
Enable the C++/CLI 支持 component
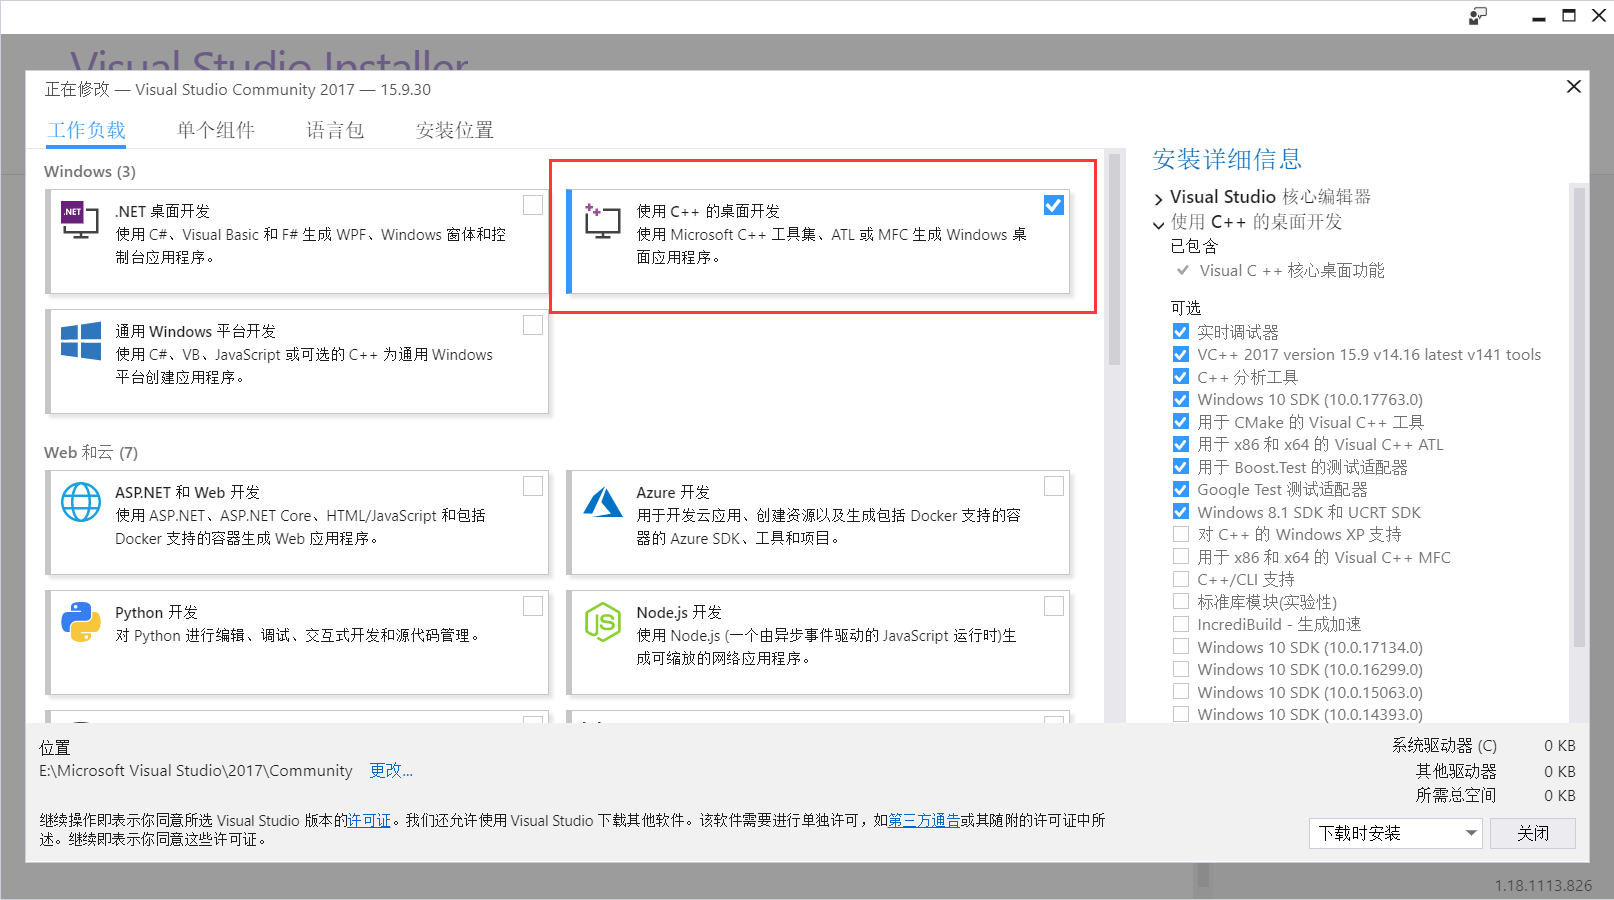tap(1181, 579)
